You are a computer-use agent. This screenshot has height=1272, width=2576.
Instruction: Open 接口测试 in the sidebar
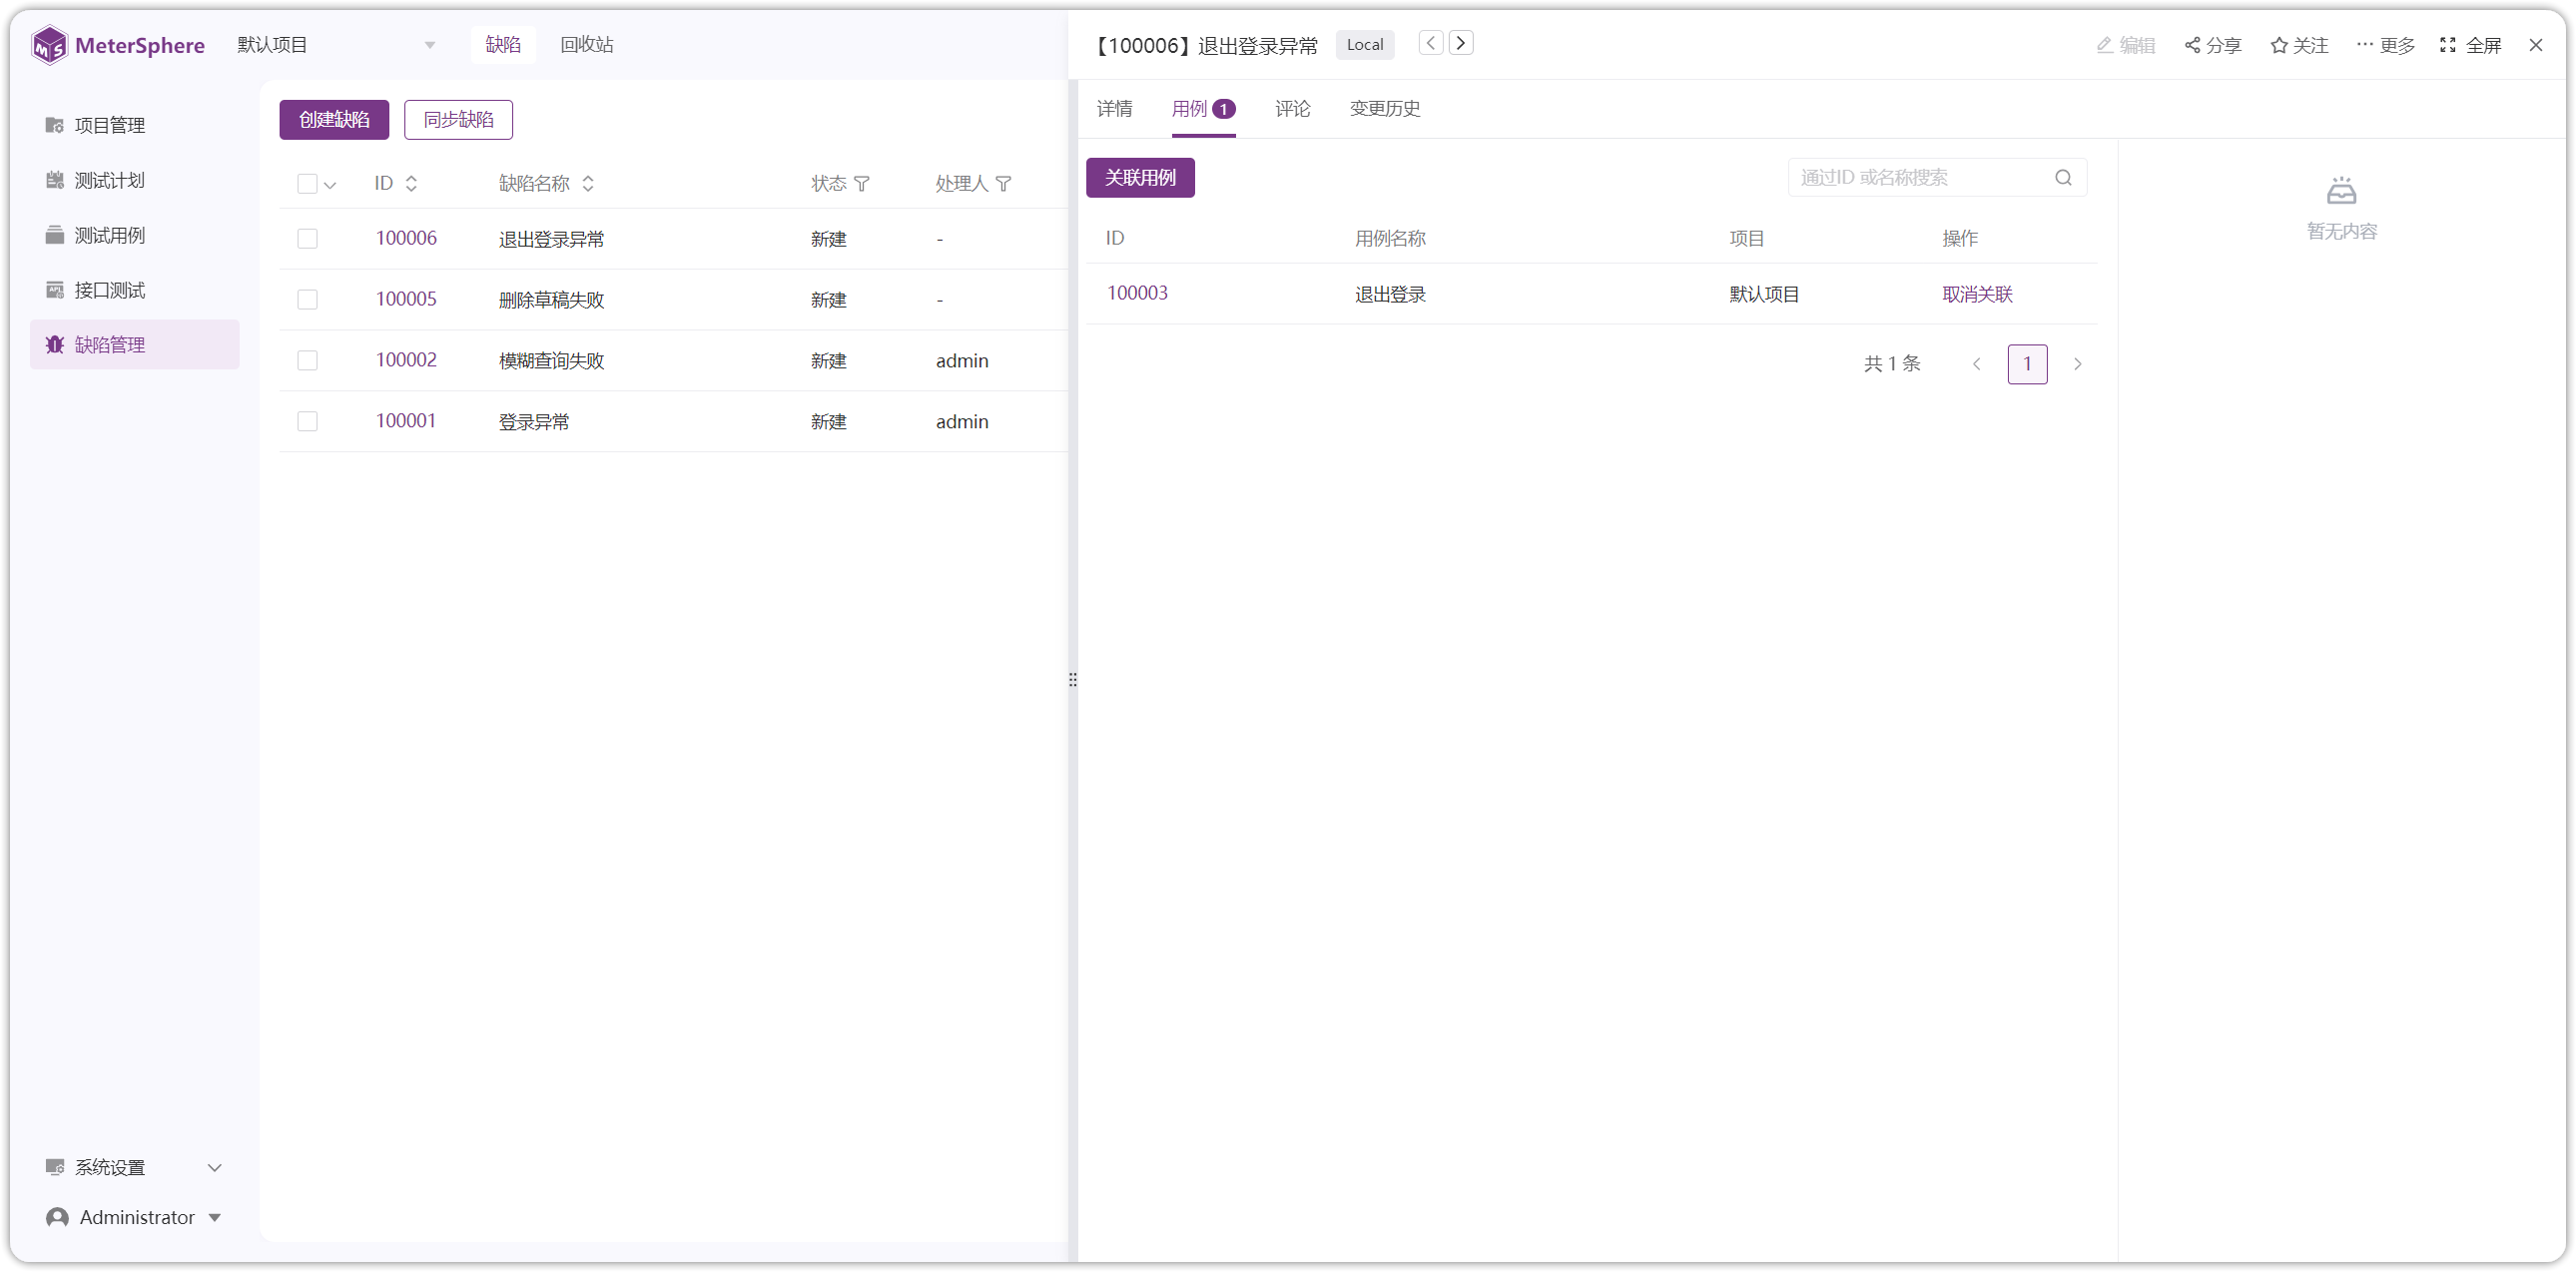134,290
